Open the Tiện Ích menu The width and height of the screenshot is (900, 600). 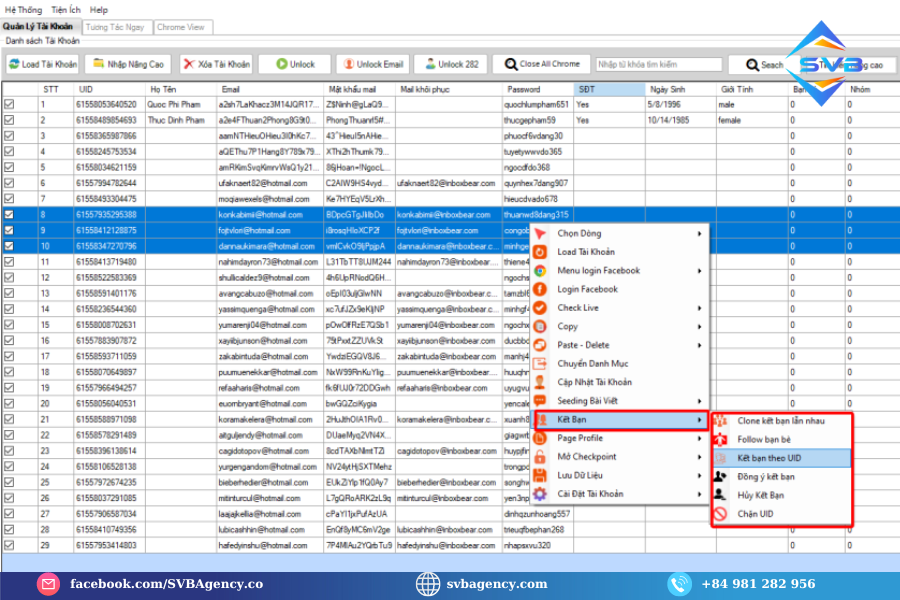pos(66,9)
